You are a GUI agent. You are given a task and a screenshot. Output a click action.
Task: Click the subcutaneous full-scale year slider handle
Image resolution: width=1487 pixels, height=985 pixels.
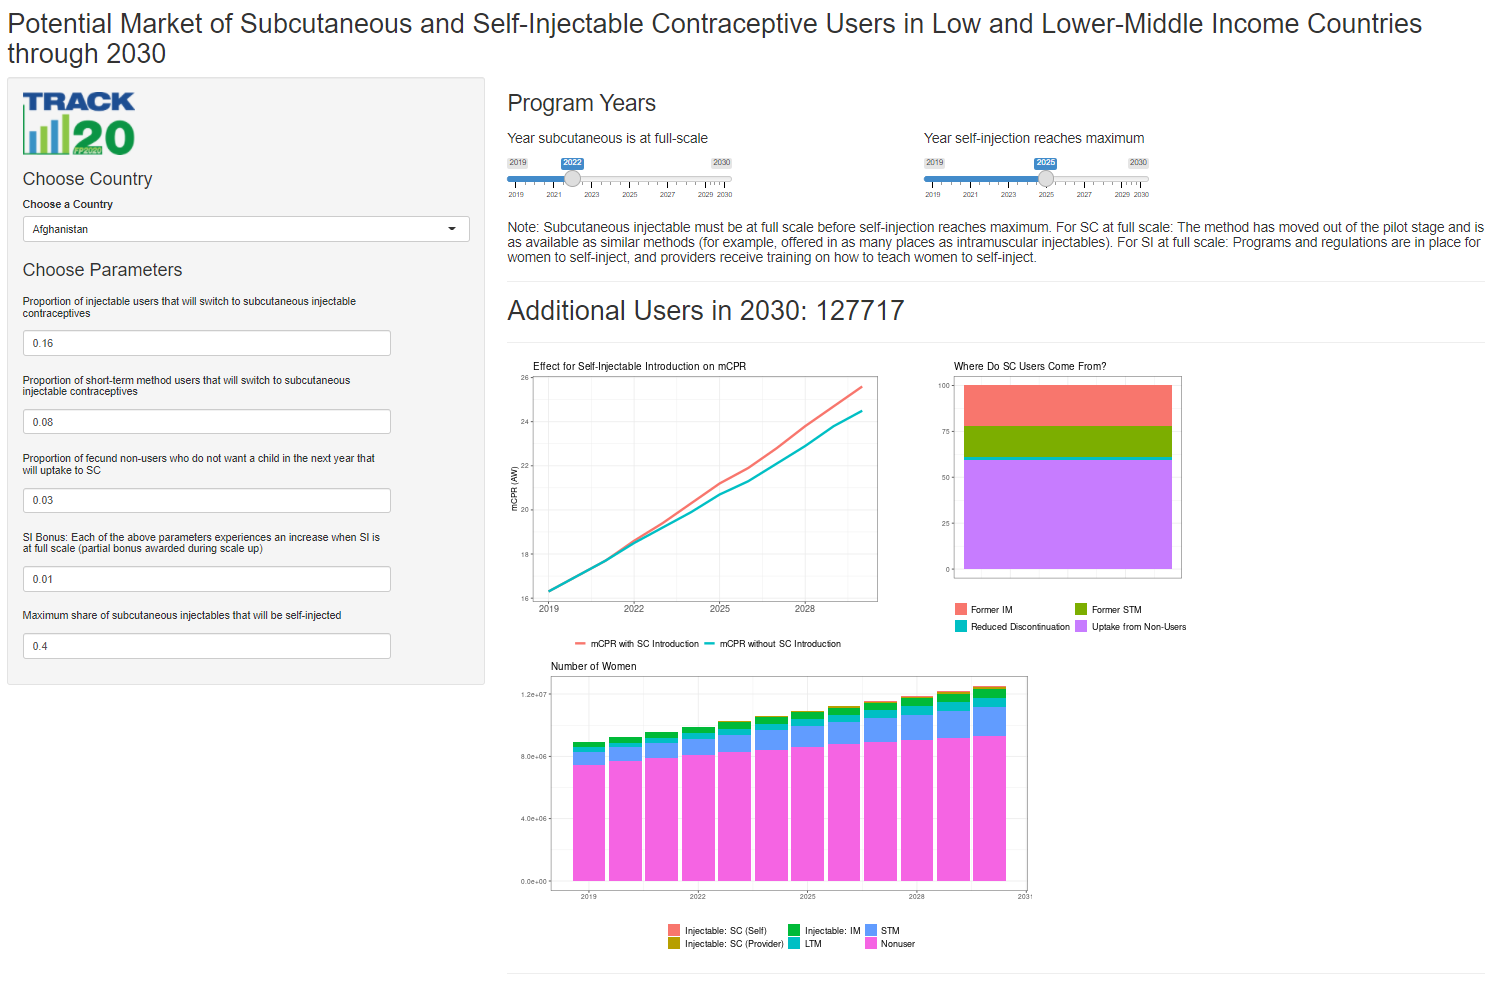[x=572, y=179]
